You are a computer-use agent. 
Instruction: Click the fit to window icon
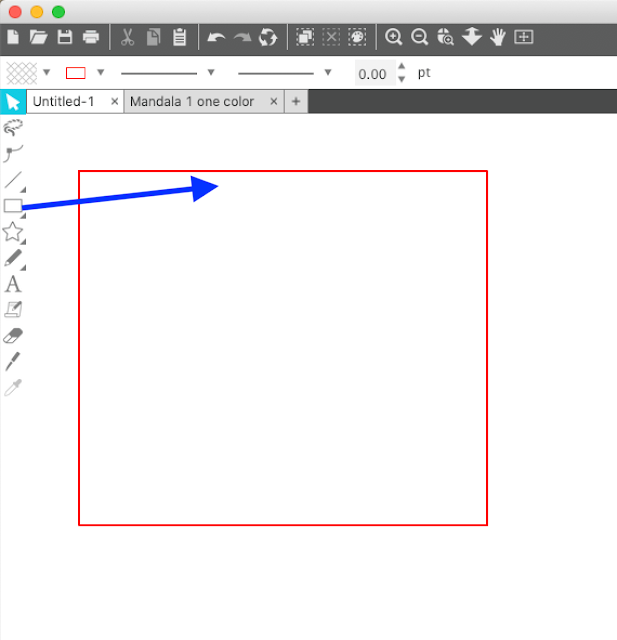point(524,37)
